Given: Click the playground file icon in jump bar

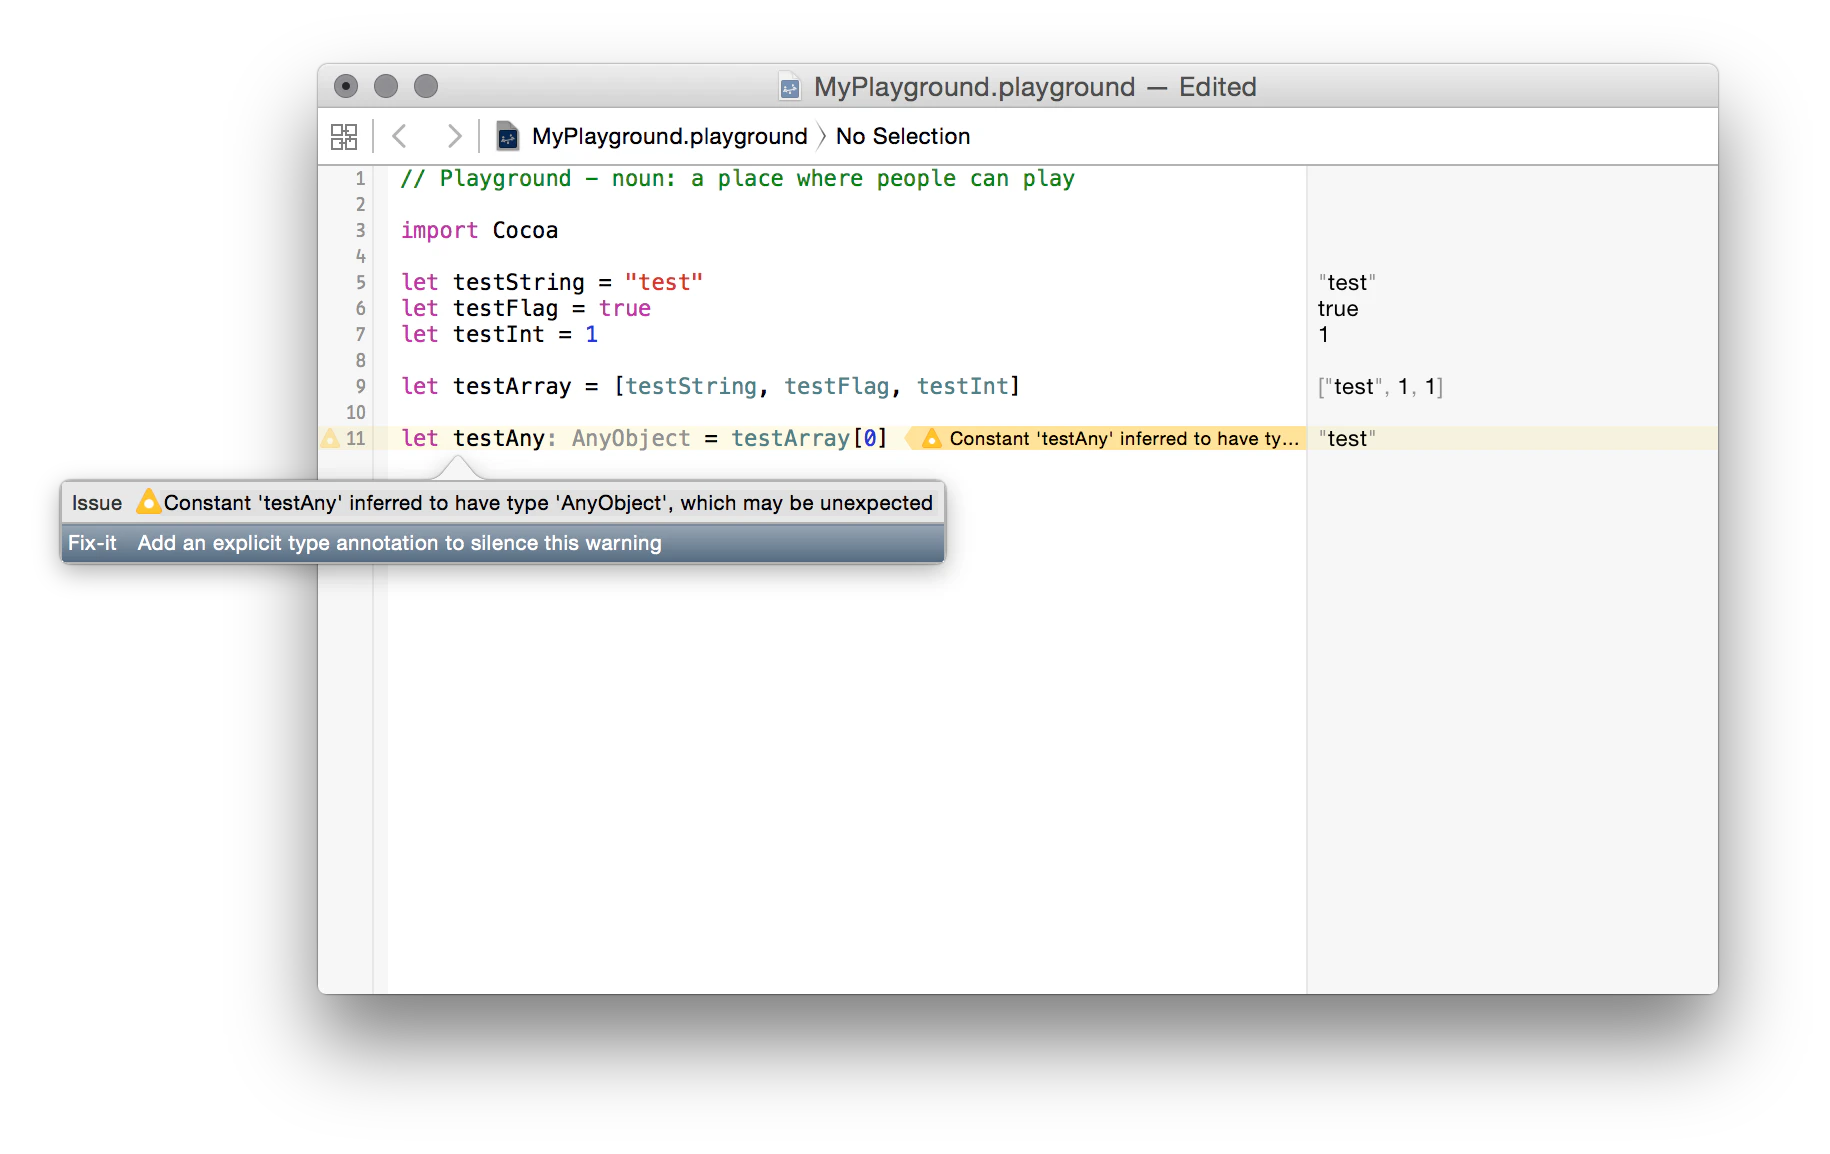Looking at the screenshot, I should [x=508, y=136].
